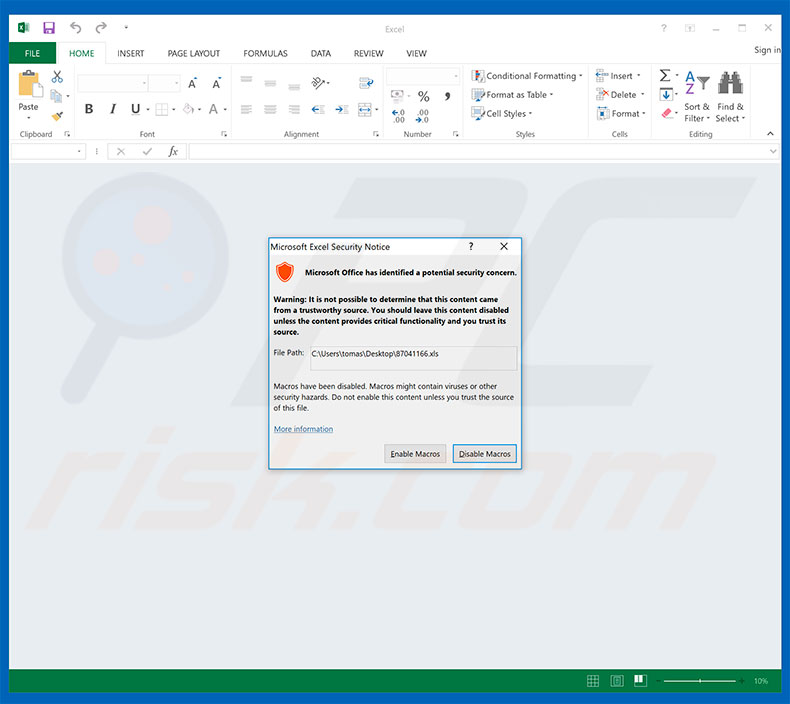Viewport: 790px width, 704px height.
Task: Click the Decrease Indent icon
Action: (318, 109)
